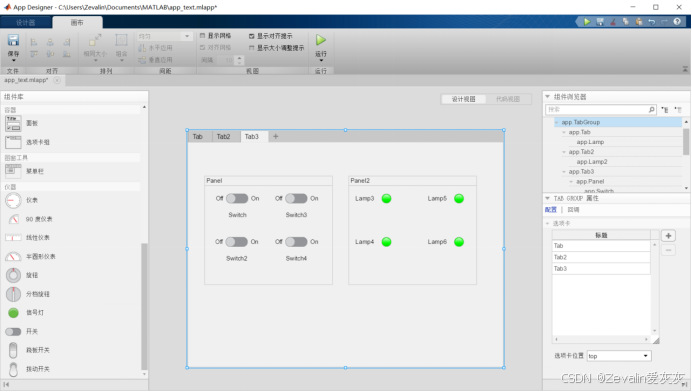This screenshot has height=392, width=692.
Task: Collapse the tabs (选项卡) property subsection
Action: tap(548, 223)
